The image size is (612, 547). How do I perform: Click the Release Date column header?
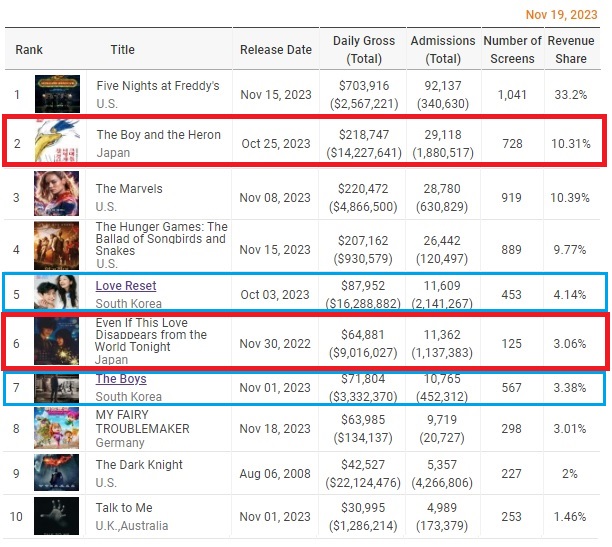(x=276, y=49)
